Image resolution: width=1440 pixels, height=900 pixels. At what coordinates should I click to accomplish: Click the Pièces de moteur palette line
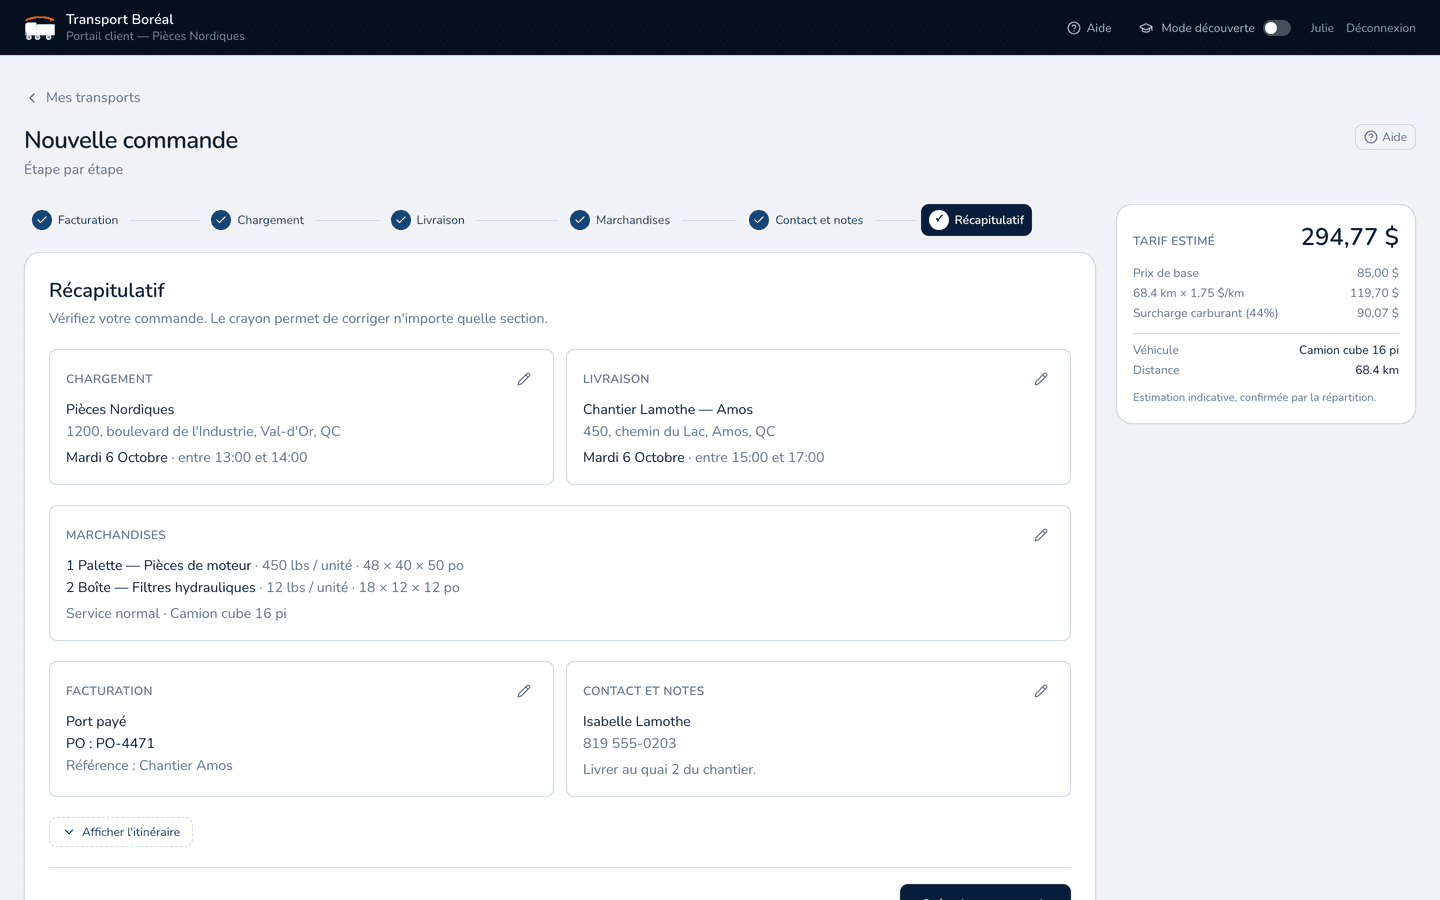click(265, 565)
